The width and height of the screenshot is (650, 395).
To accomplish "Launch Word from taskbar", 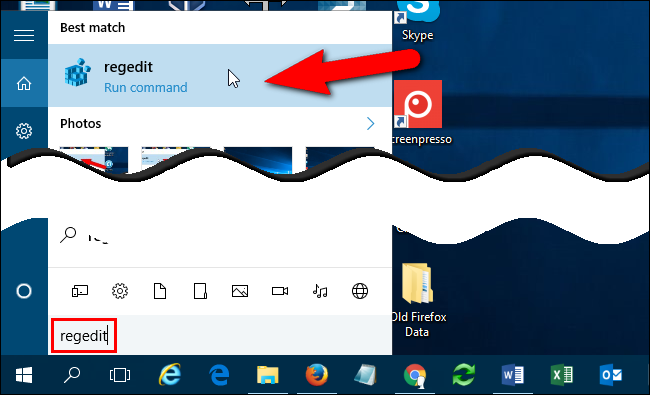I will 513,376.
